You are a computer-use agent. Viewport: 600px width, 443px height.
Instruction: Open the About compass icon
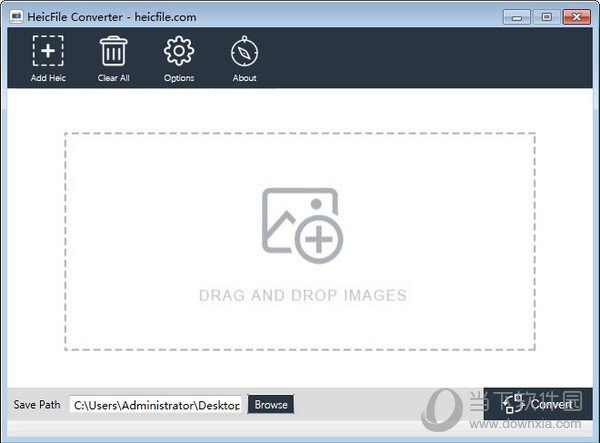click(245, 52)
